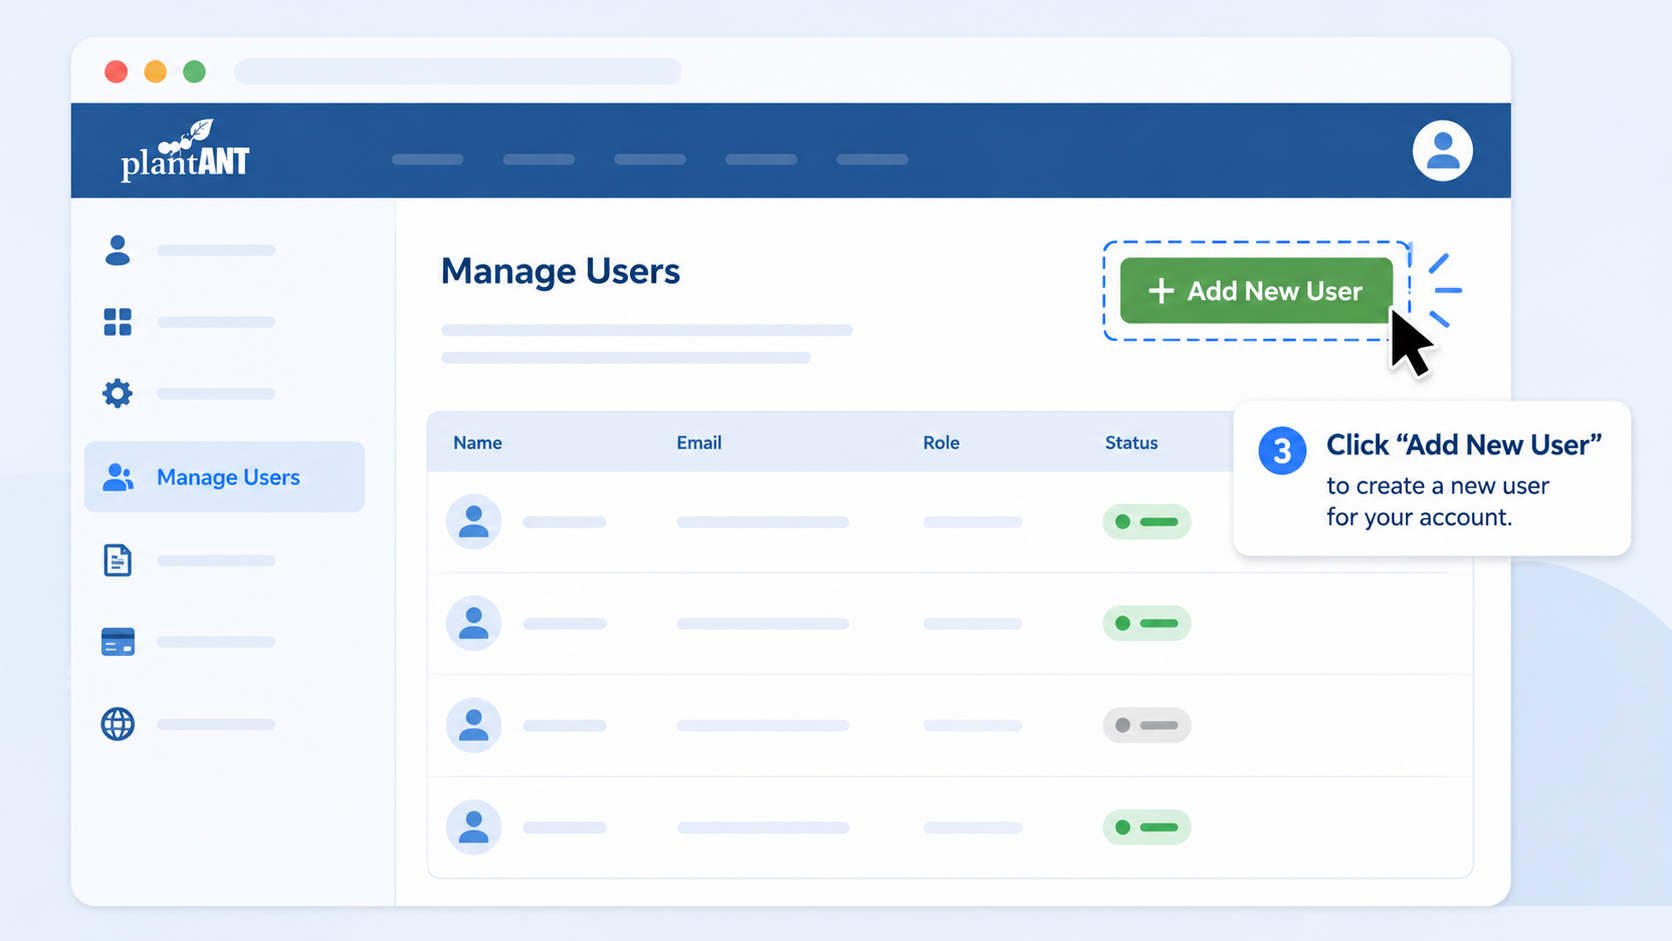The image size is (1672, 941).
Task: Click the green Add New User button
Action: (x=1256, y=291)
